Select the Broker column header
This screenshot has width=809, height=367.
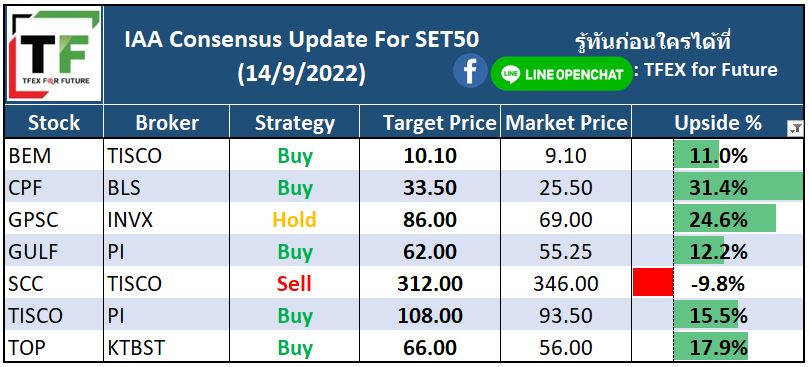(x=167, y=123)
